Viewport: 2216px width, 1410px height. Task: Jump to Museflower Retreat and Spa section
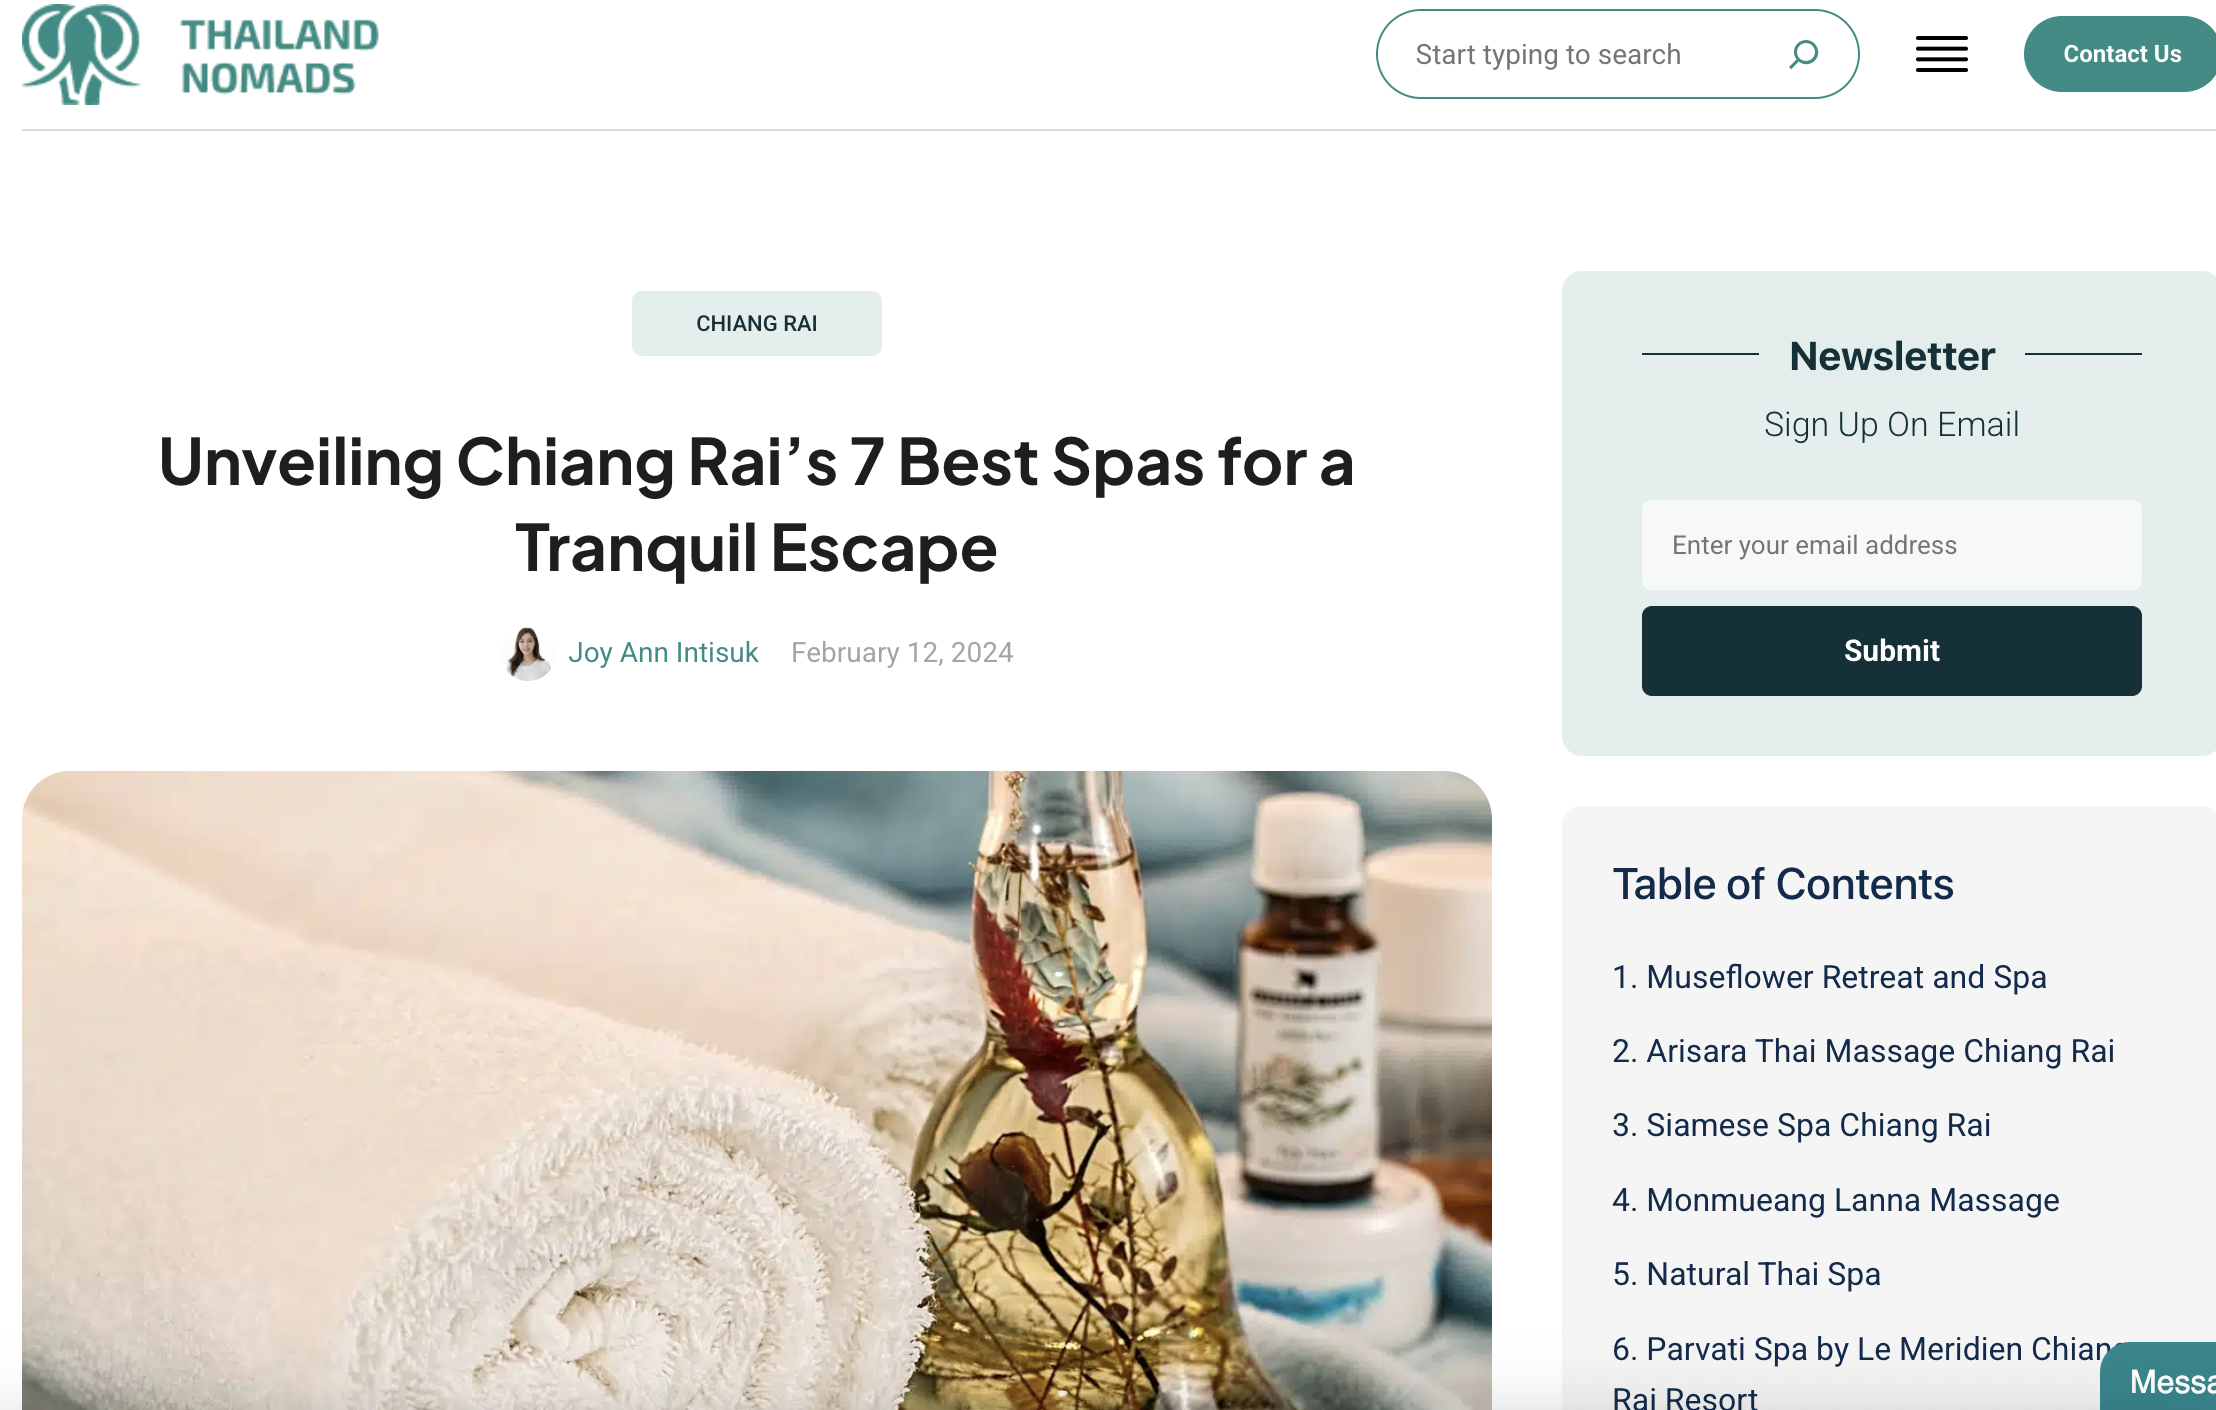pos(1829,977)
